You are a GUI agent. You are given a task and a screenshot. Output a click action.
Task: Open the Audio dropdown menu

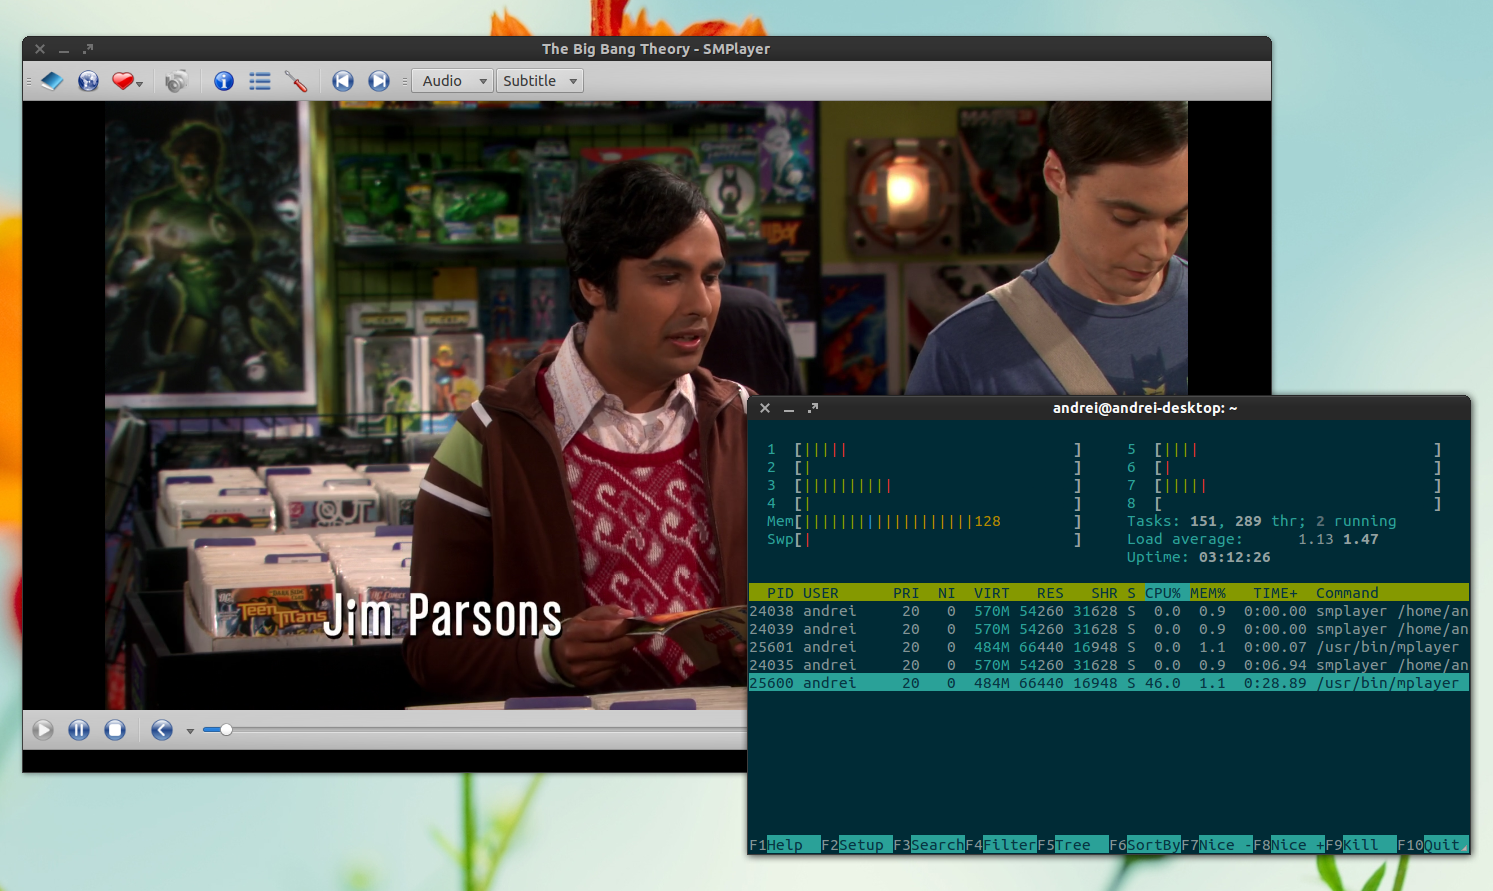point(453,81)
